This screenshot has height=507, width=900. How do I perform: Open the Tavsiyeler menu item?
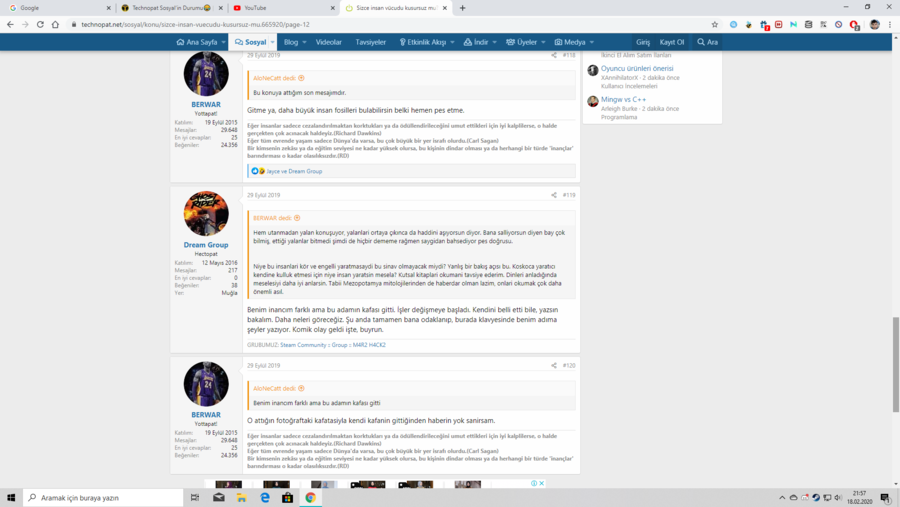click(x=371, y=42)
